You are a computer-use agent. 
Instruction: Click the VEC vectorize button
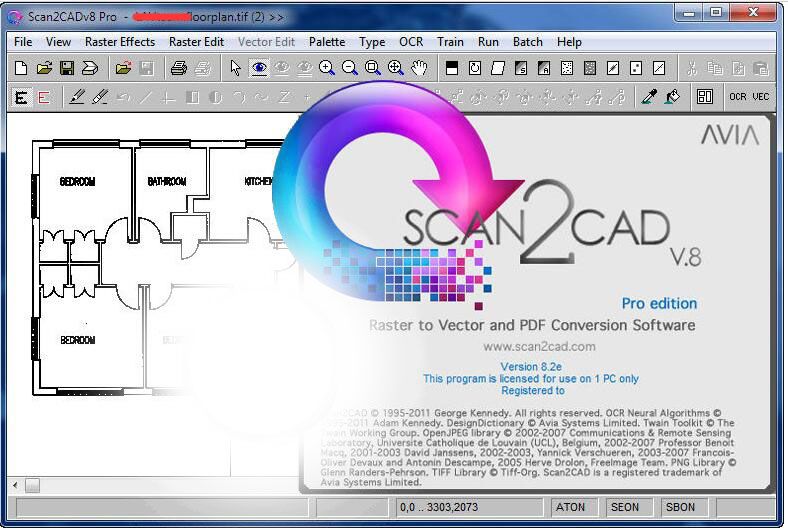tap(761, 97)
